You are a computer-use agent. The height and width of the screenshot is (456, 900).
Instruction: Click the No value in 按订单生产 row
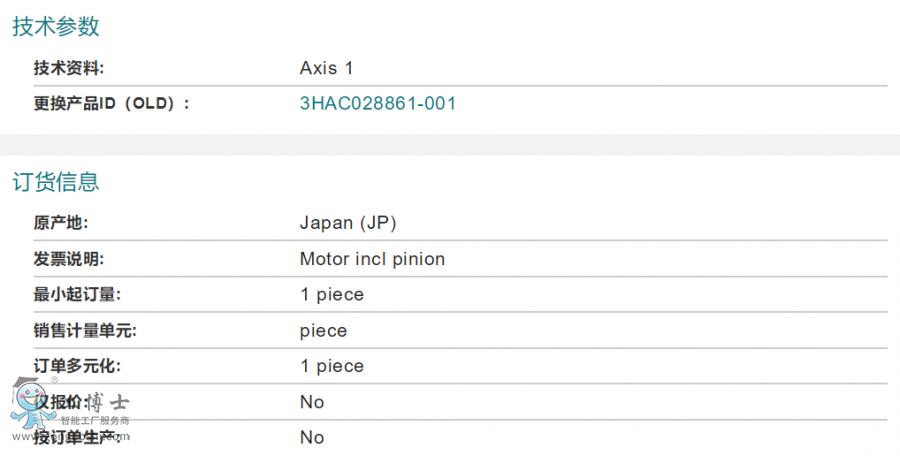tap(312, 438)
